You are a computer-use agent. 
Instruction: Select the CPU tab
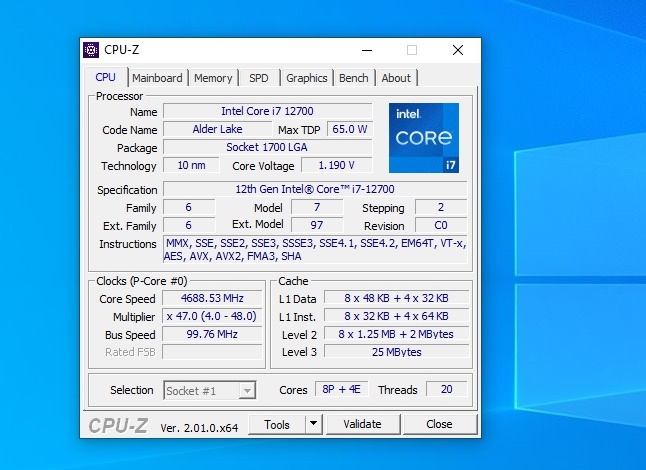tap(105, 77)
